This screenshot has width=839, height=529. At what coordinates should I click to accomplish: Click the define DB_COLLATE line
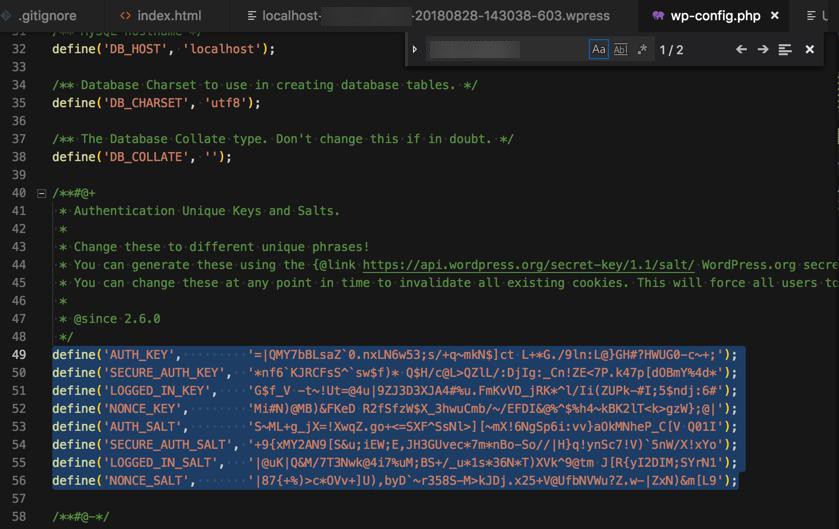[x=142, y=157]
